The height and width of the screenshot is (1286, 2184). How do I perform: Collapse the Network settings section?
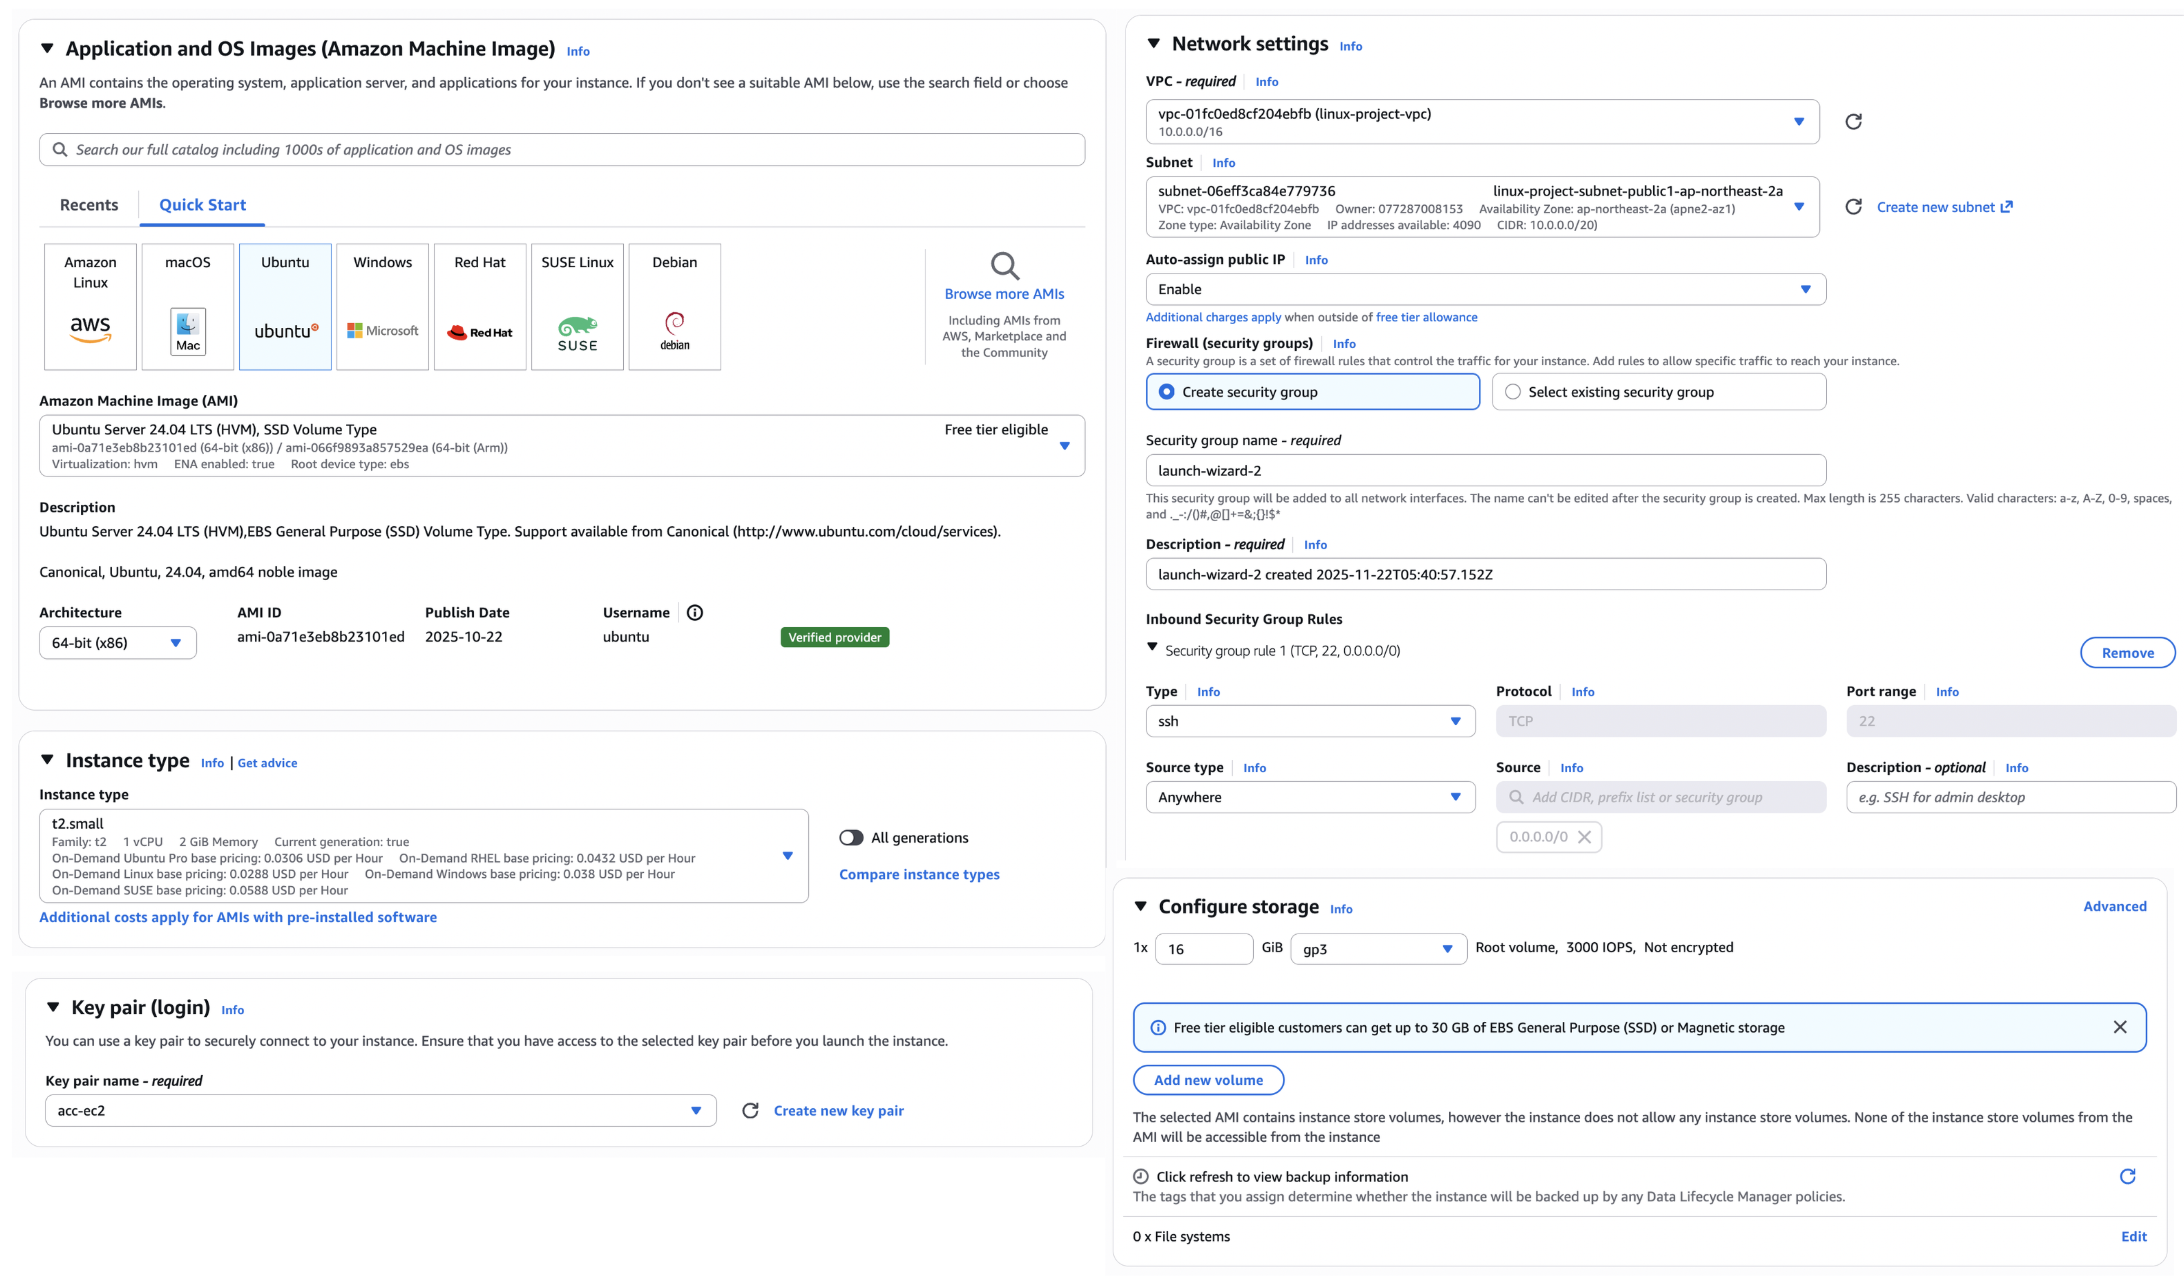click(x=1154, y=44)
